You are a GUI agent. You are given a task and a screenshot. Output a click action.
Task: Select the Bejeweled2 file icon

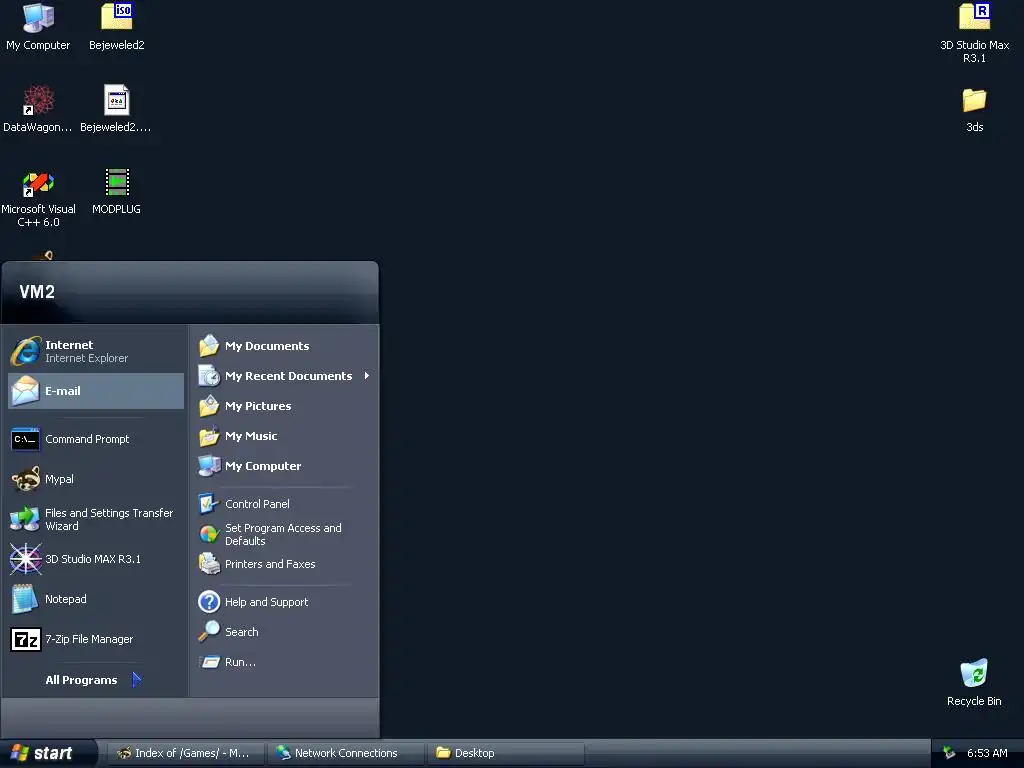116,108
